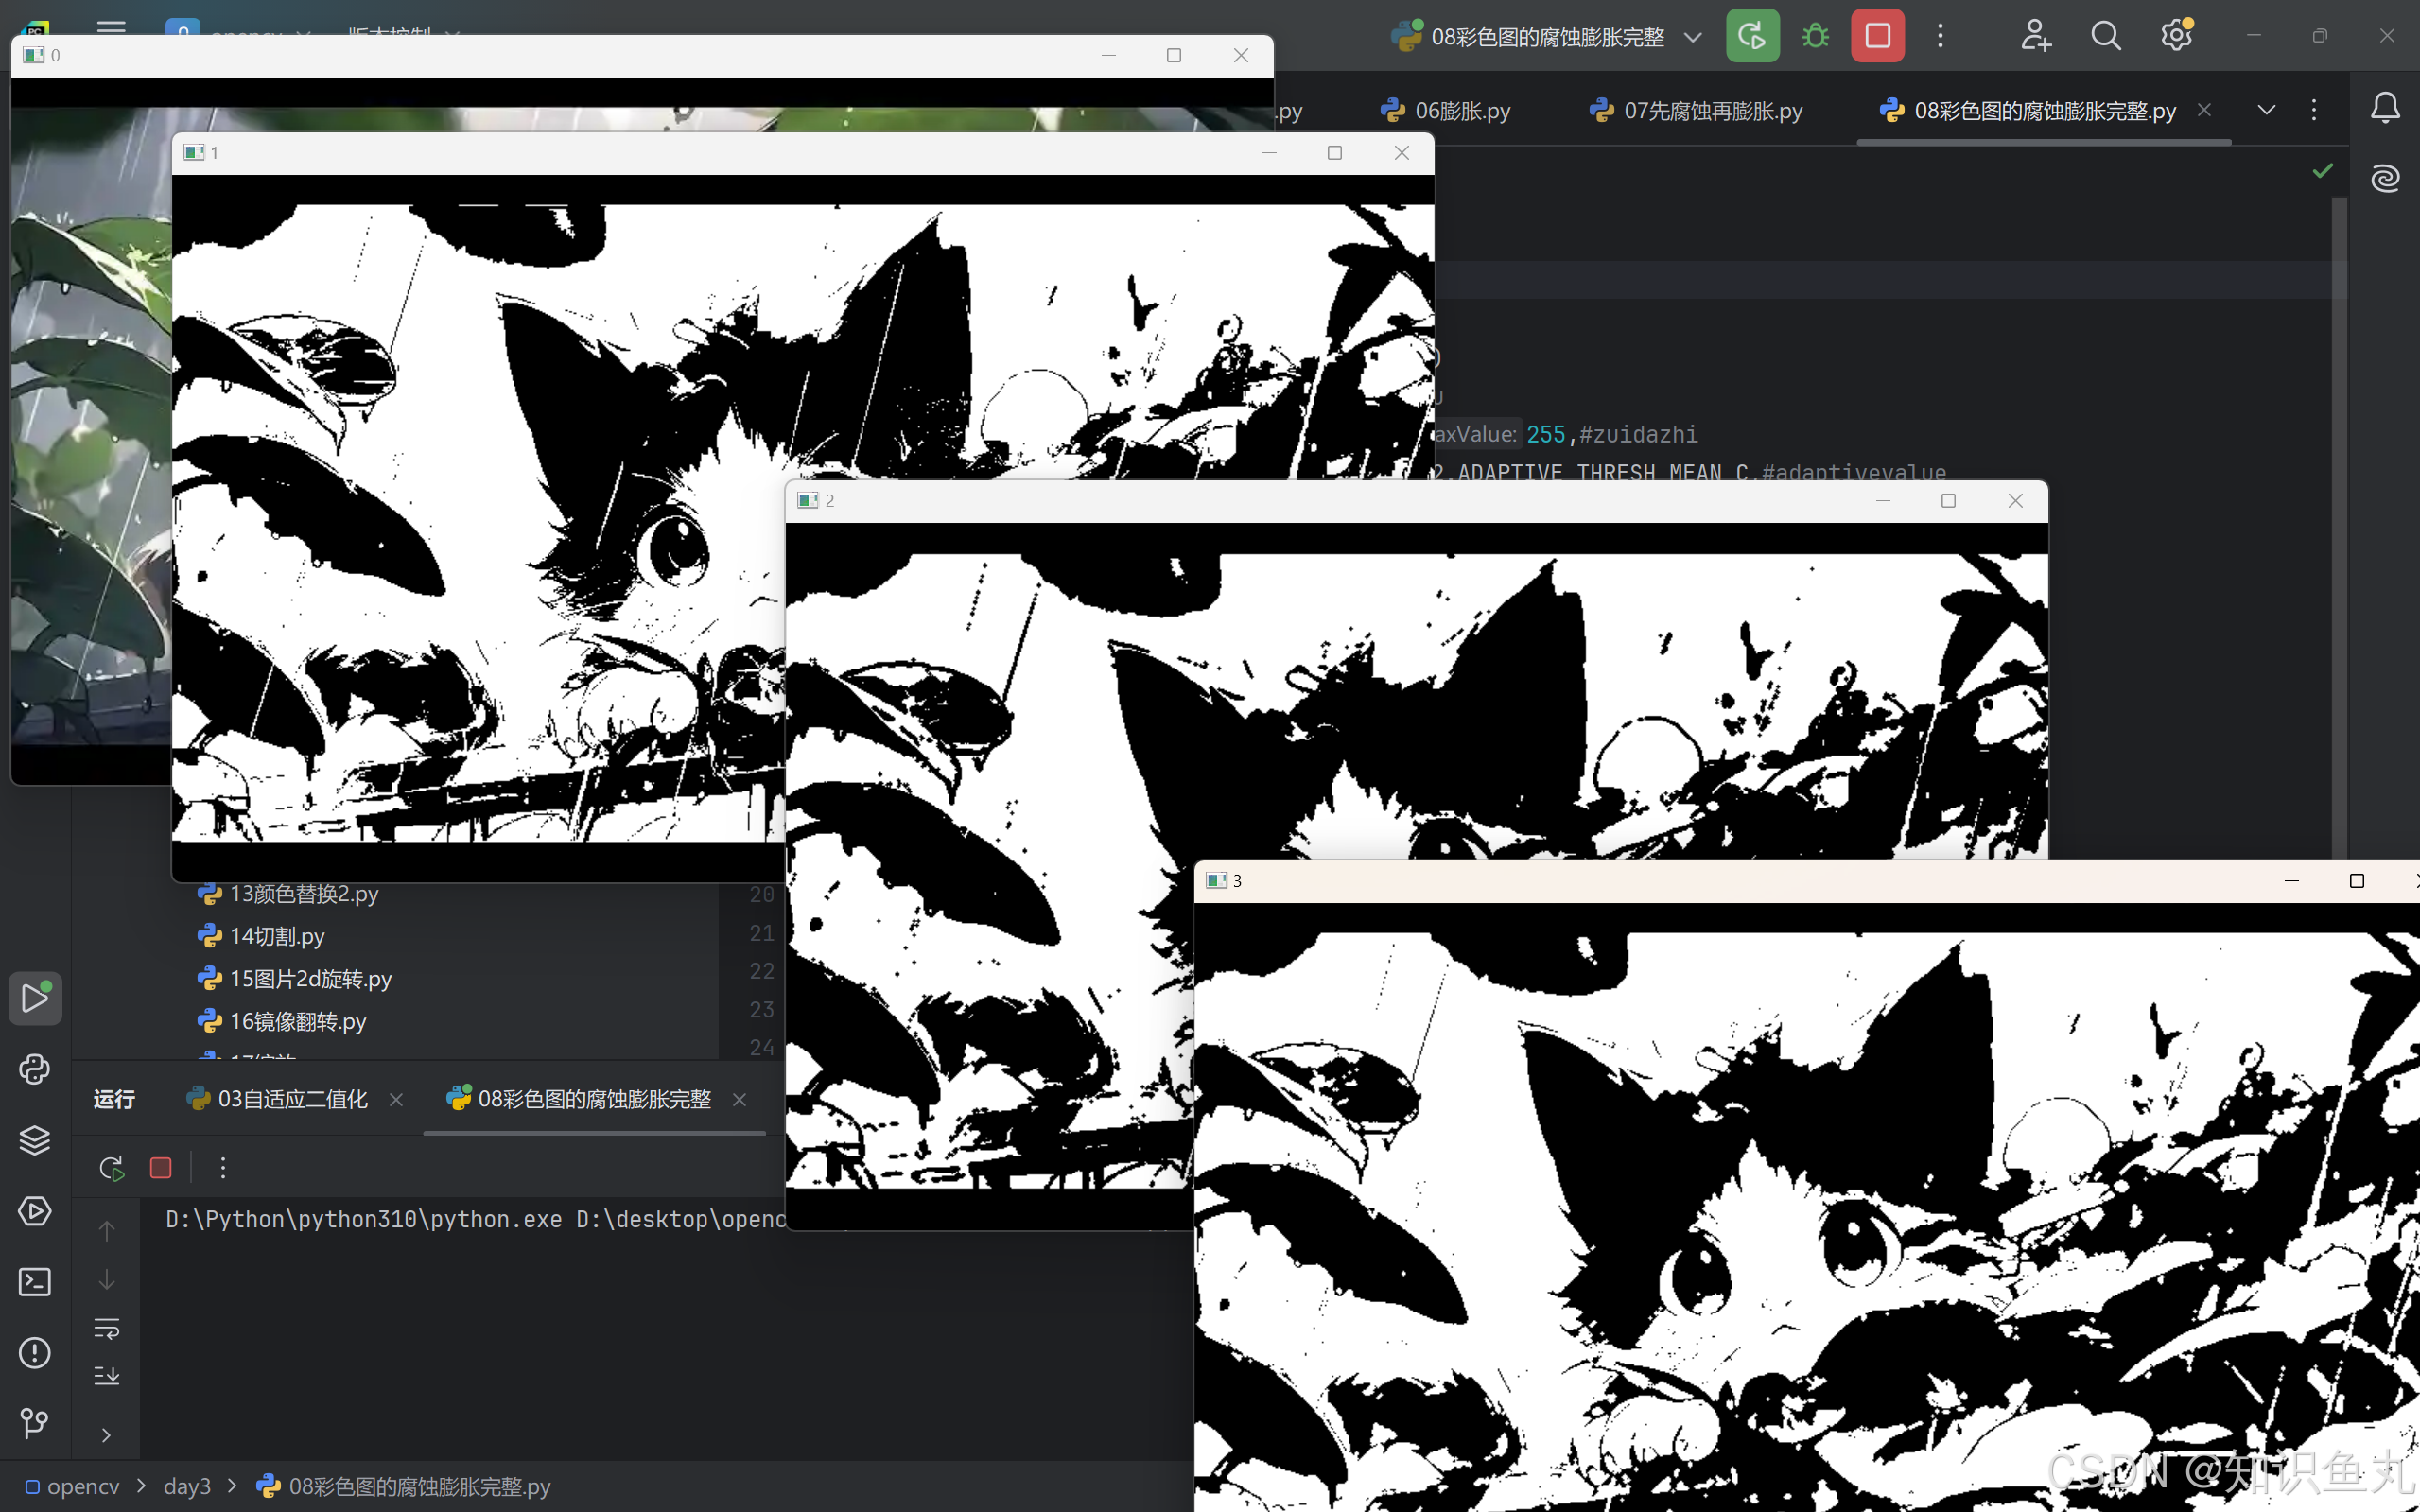Toggle the Run tool window button
This screenshot has width=2420, height=1512.
pyautogui.click(x=35, y=998)
